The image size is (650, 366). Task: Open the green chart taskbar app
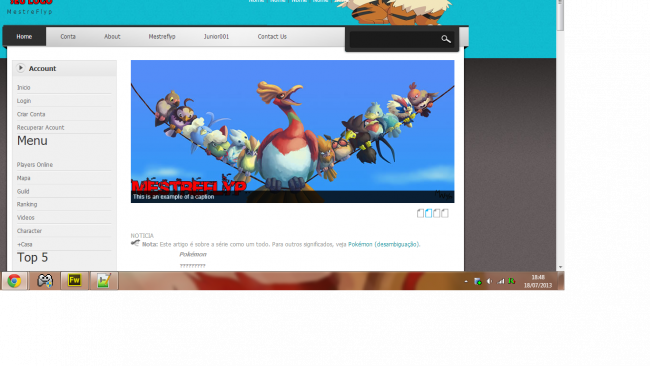103,281
